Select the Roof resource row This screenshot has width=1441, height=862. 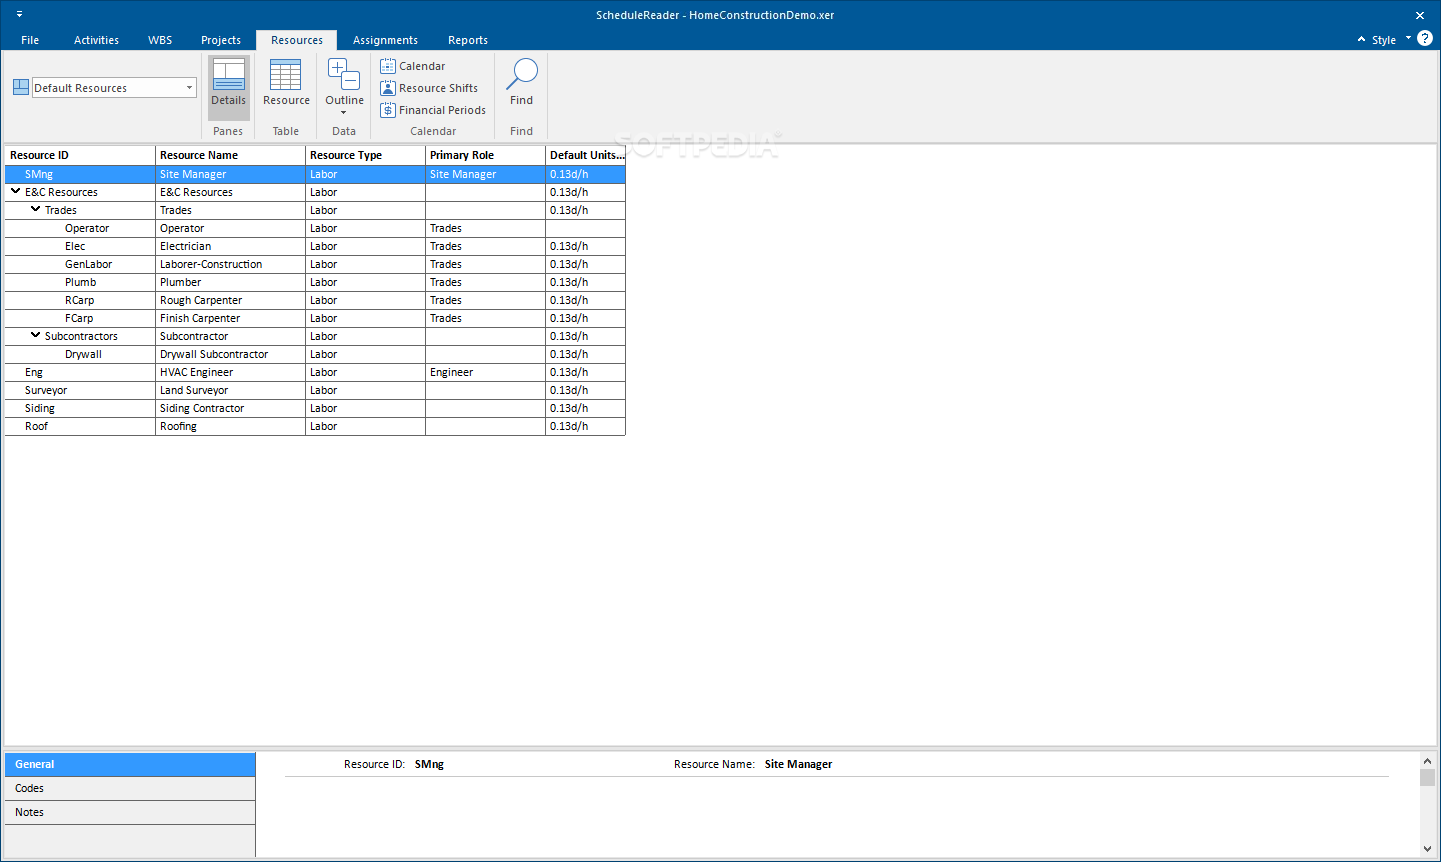point(315,426)
